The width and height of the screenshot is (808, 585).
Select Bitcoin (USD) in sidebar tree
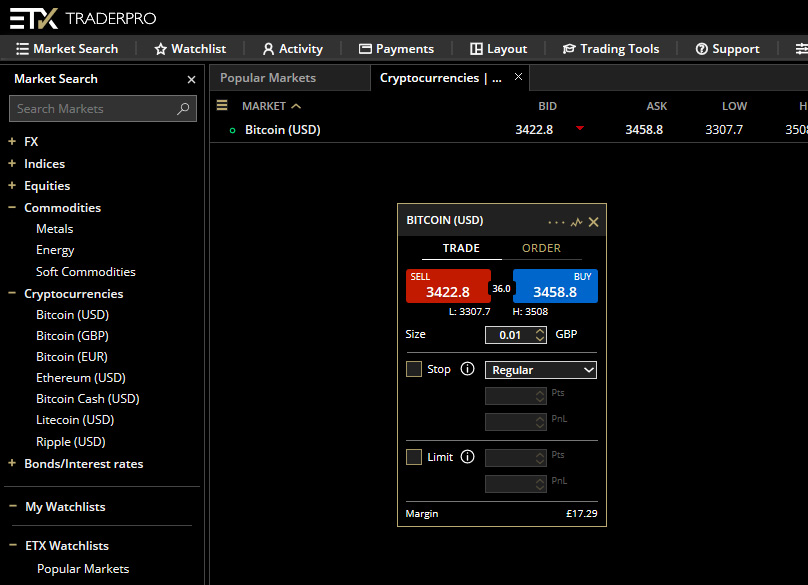pos(73,315)
